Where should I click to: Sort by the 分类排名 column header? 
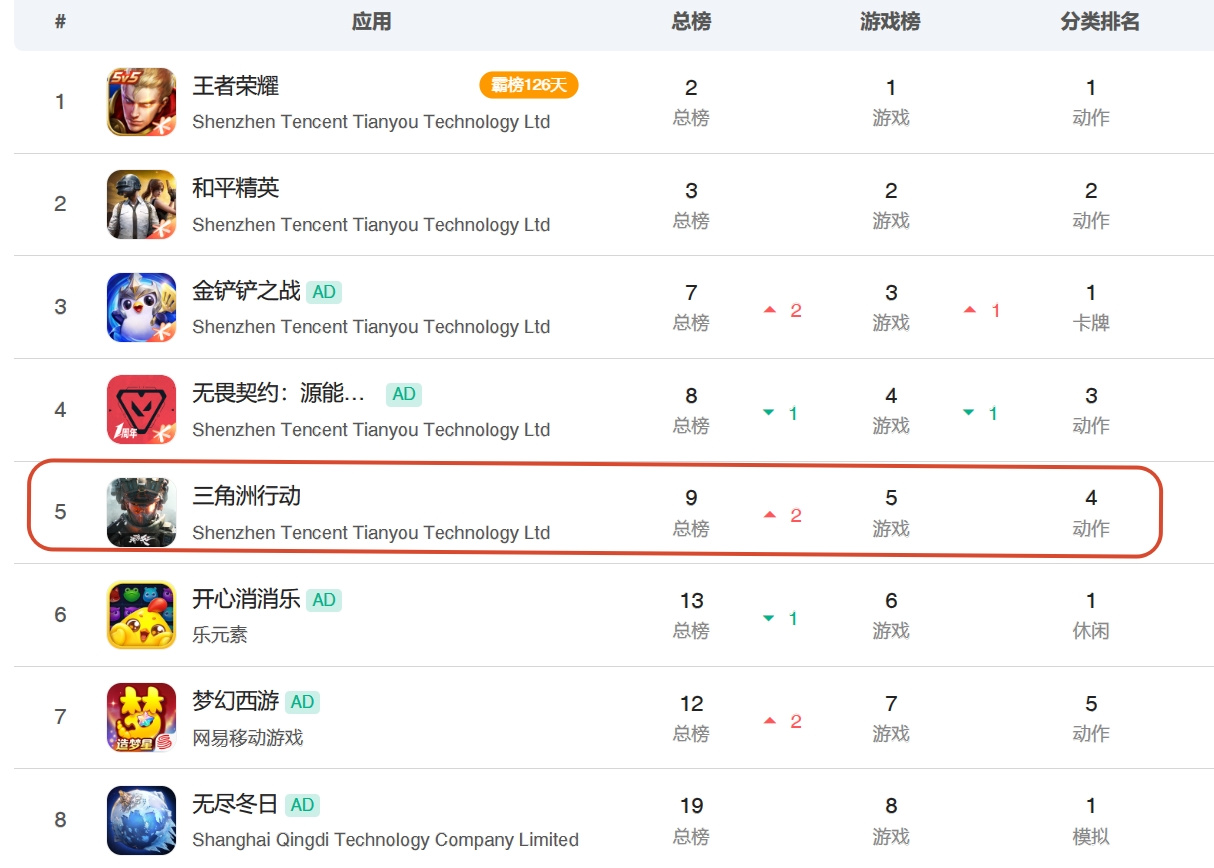[x=1100, y=22]
